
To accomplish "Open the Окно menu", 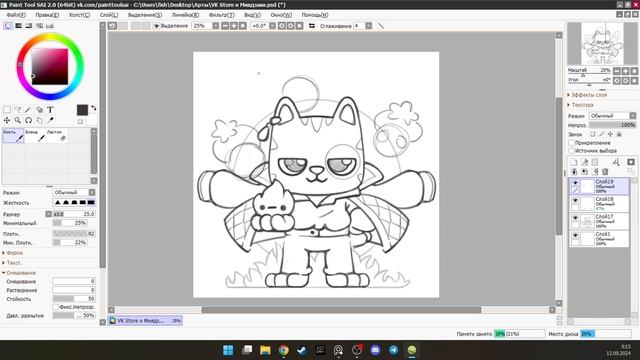I will pos(281,15).
